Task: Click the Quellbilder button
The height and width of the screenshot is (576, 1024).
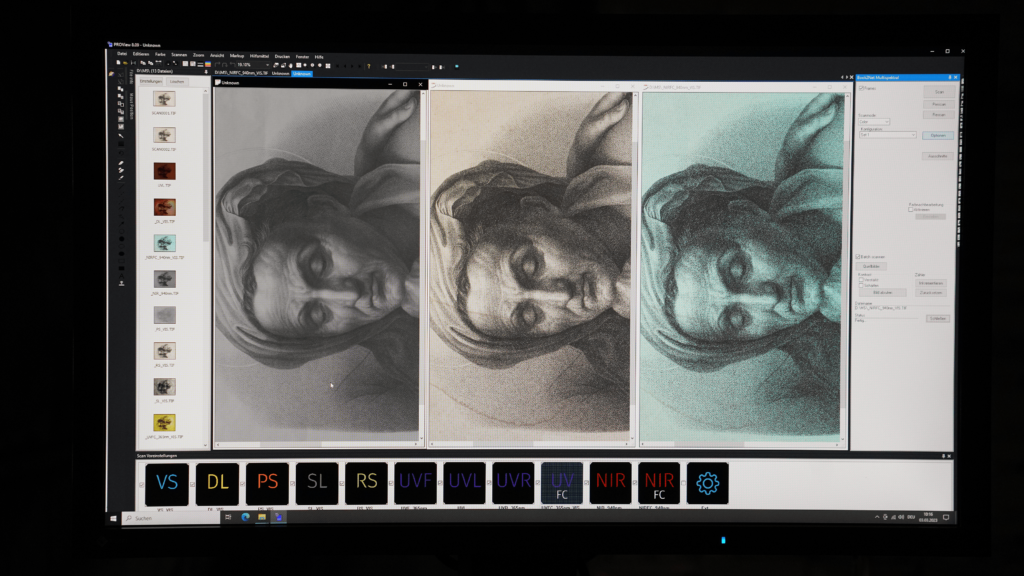Action: [x=871, y=266]
